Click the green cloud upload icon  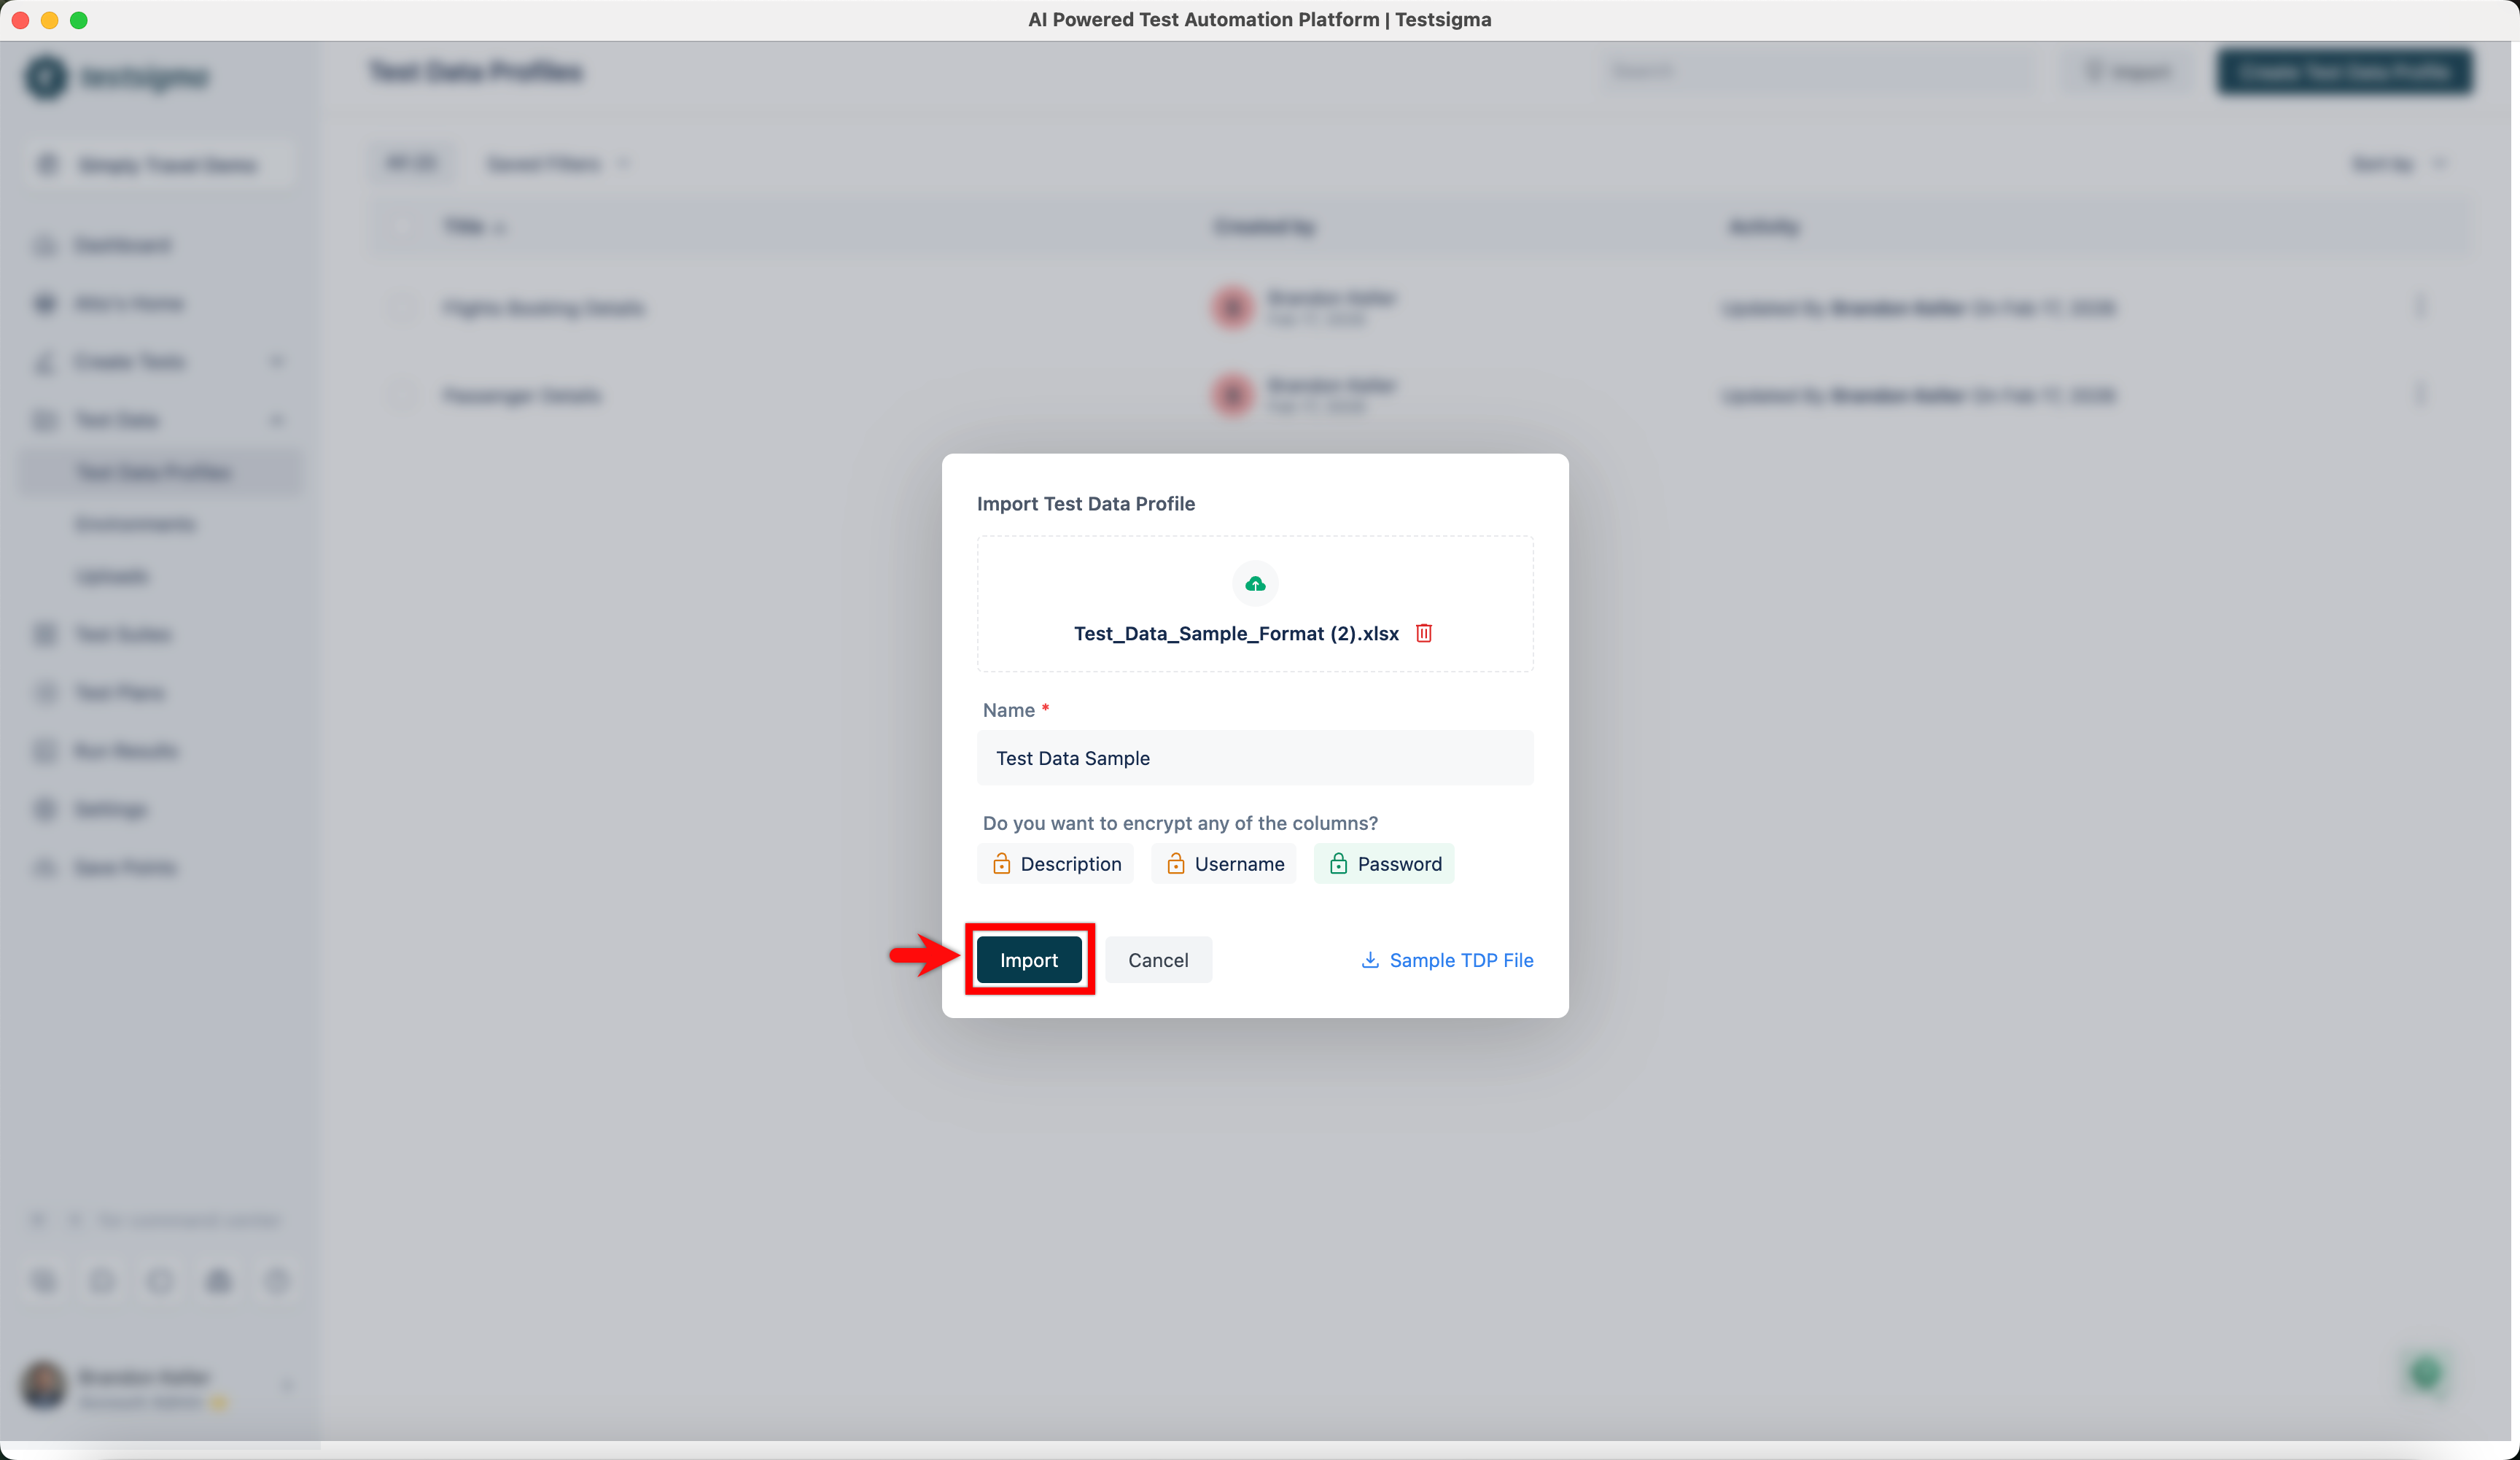(1255, 584)
